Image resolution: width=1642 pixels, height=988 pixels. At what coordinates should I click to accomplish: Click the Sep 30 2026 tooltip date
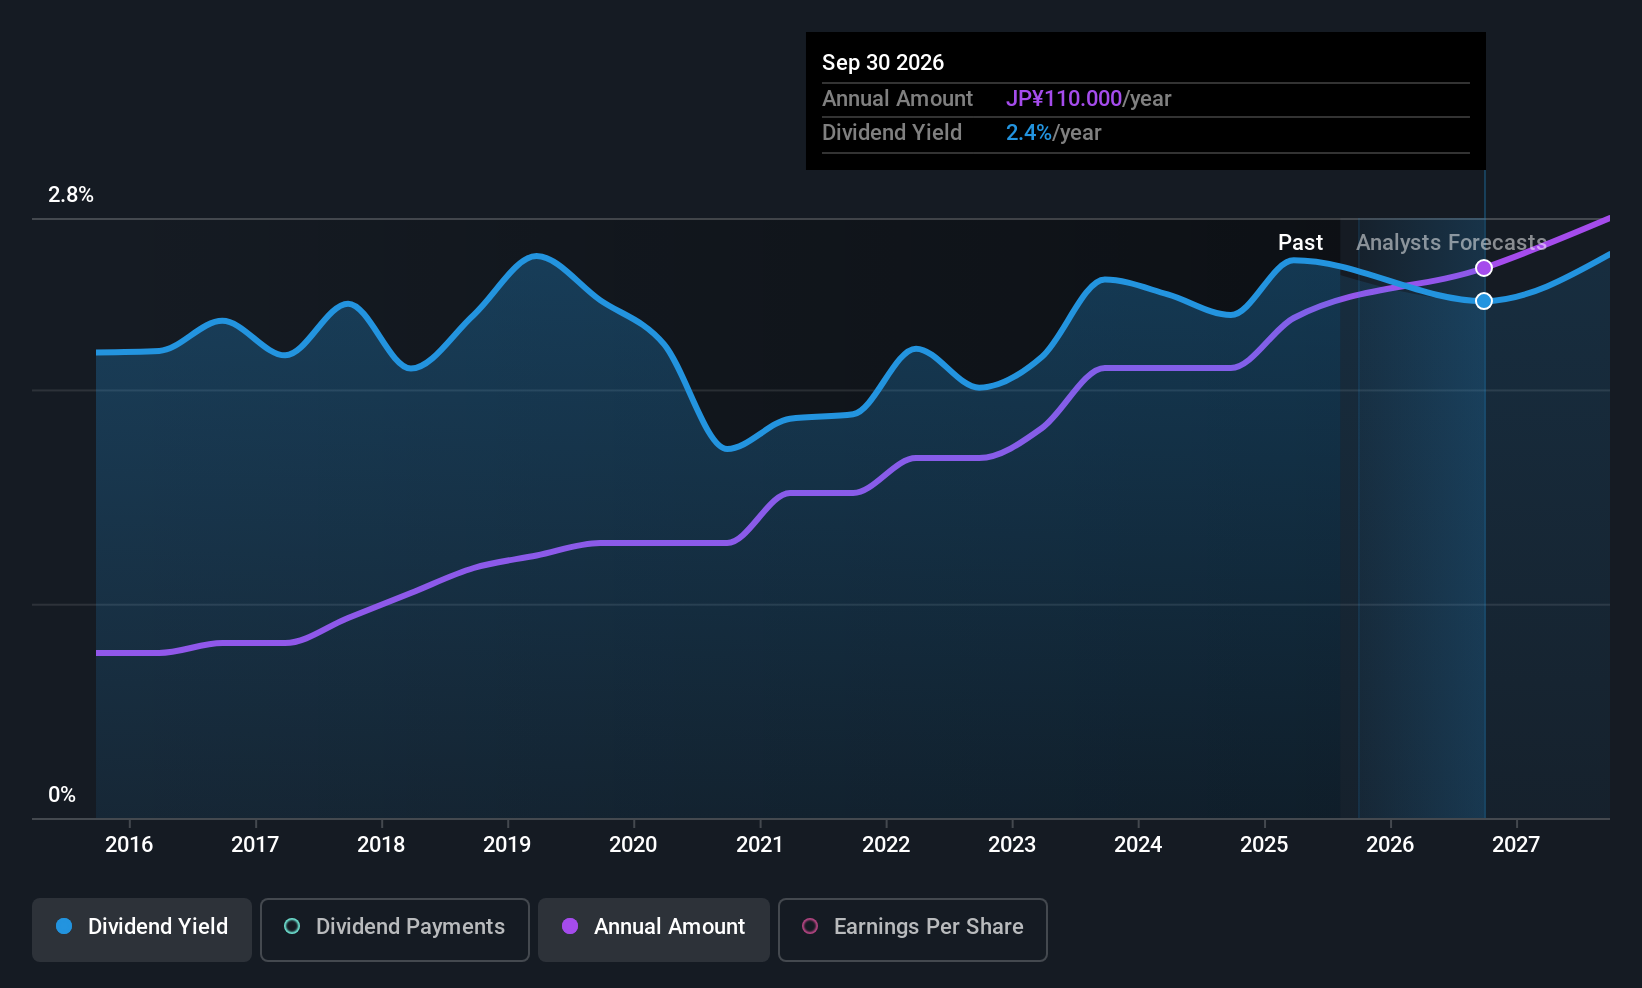click(883, 63)
